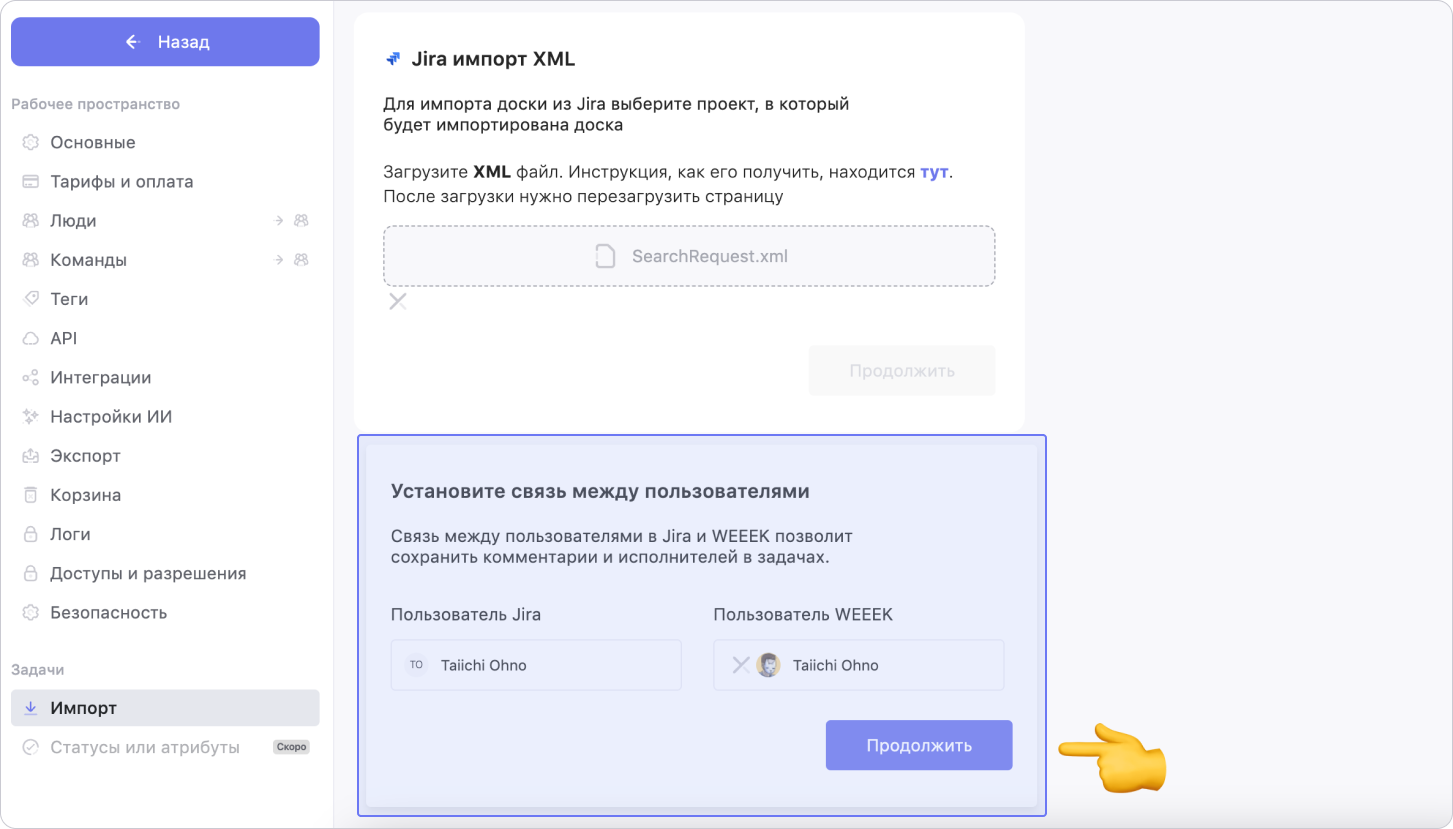
Task: Remove the uploaded SearchRequest.xml file
Action: [x=398, y=301]
